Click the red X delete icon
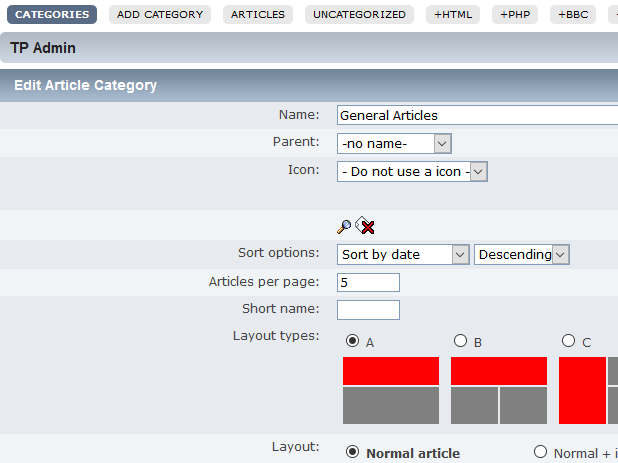Screen dimensions: 618x463 (365, 227)
